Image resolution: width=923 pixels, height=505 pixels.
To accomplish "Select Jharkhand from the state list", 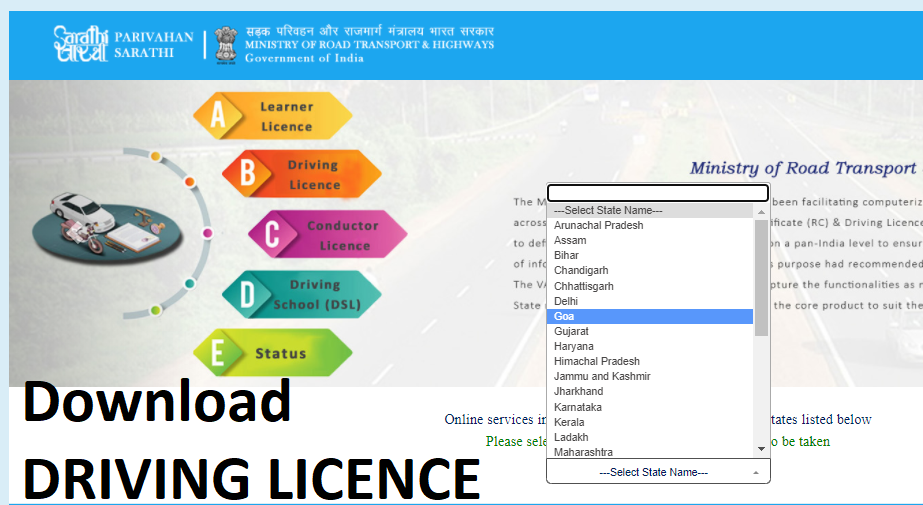I will click(650, 391).
